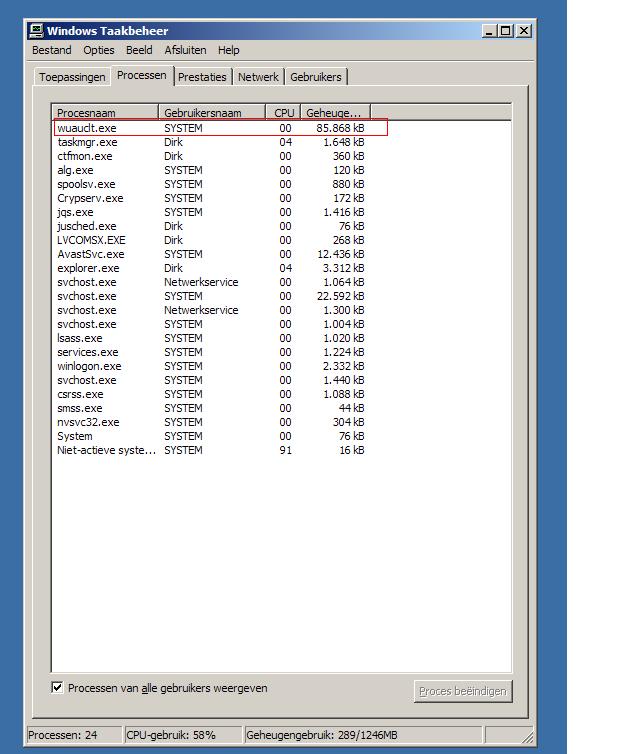Select the Processen tab

click(142, 75)
